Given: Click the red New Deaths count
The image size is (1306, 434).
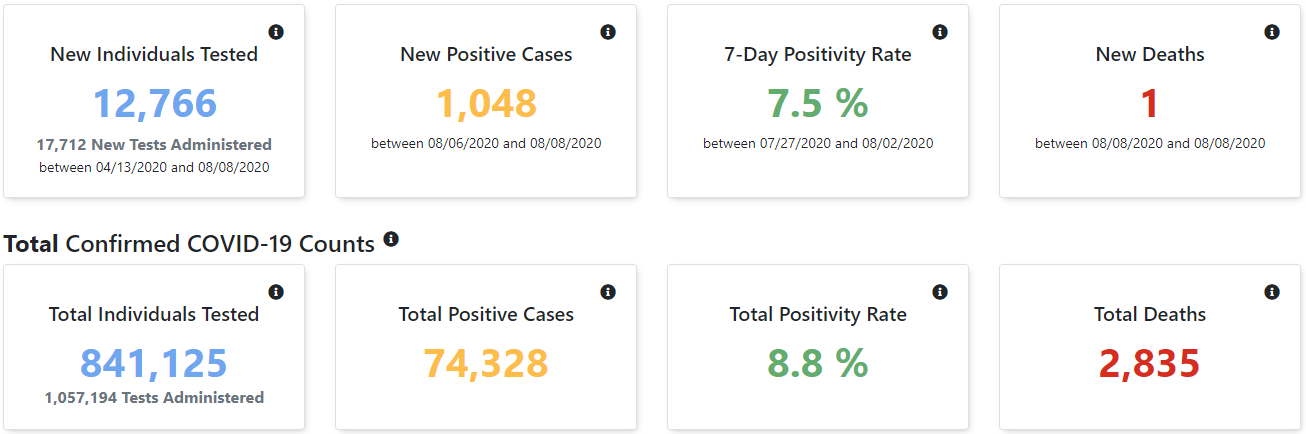Looking at the screenshot, I should [x=1149, y=104].
